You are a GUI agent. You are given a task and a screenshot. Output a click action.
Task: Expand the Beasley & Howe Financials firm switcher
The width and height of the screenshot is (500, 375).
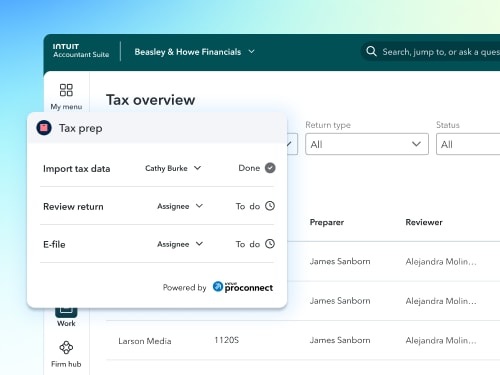point(195,52)
